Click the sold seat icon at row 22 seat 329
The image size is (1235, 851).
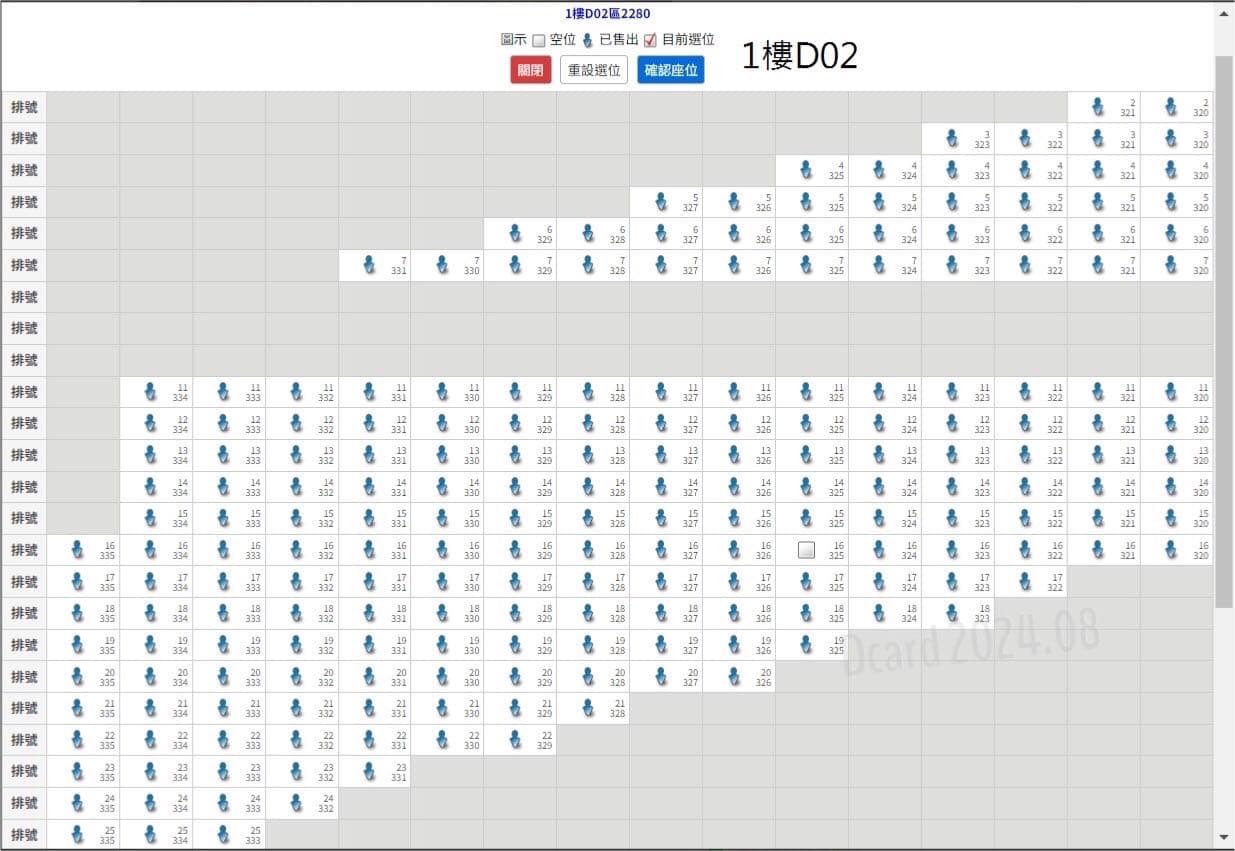click(x=515, y=740)
